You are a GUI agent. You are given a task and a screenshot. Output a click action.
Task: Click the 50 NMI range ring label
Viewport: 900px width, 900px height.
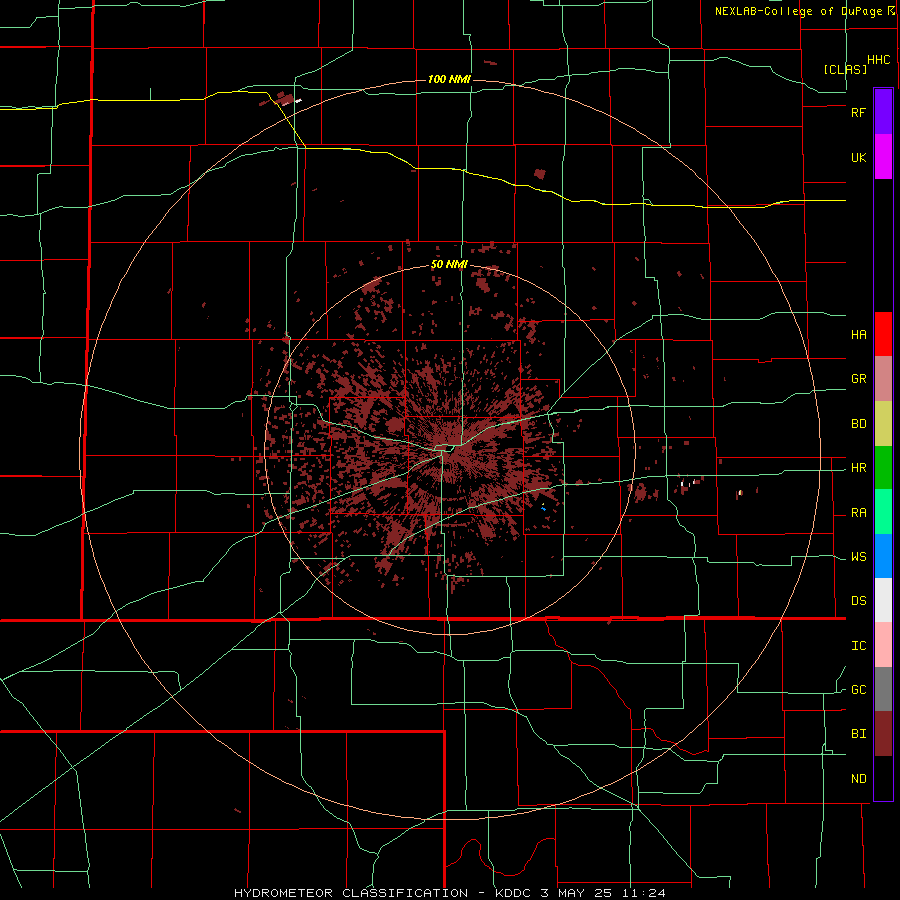point(449,265)
